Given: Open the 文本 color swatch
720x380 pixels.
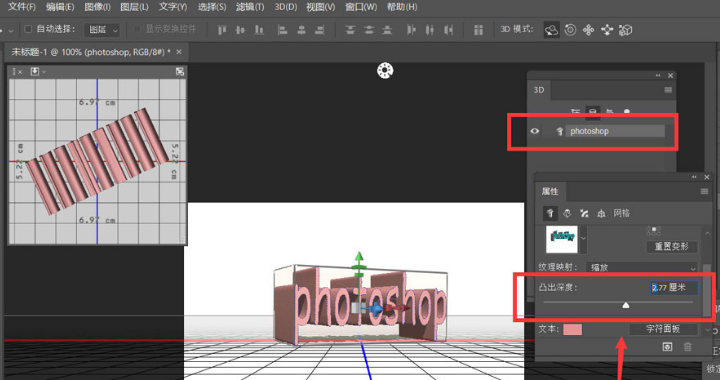Looking at the screenshot, I should click(573, 329).
